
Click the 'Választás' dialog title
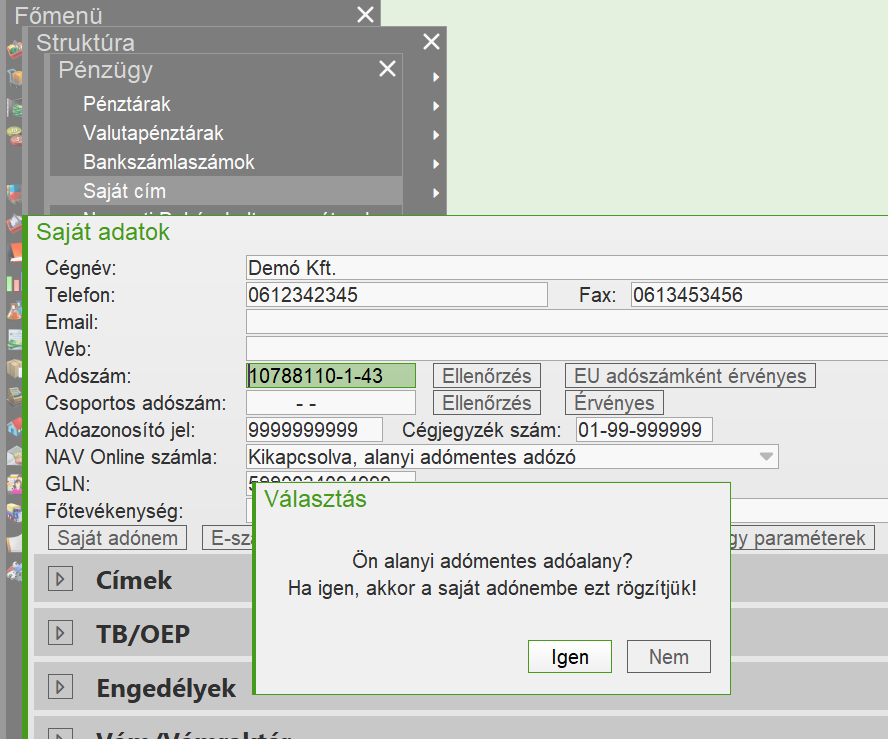point(315,499)
